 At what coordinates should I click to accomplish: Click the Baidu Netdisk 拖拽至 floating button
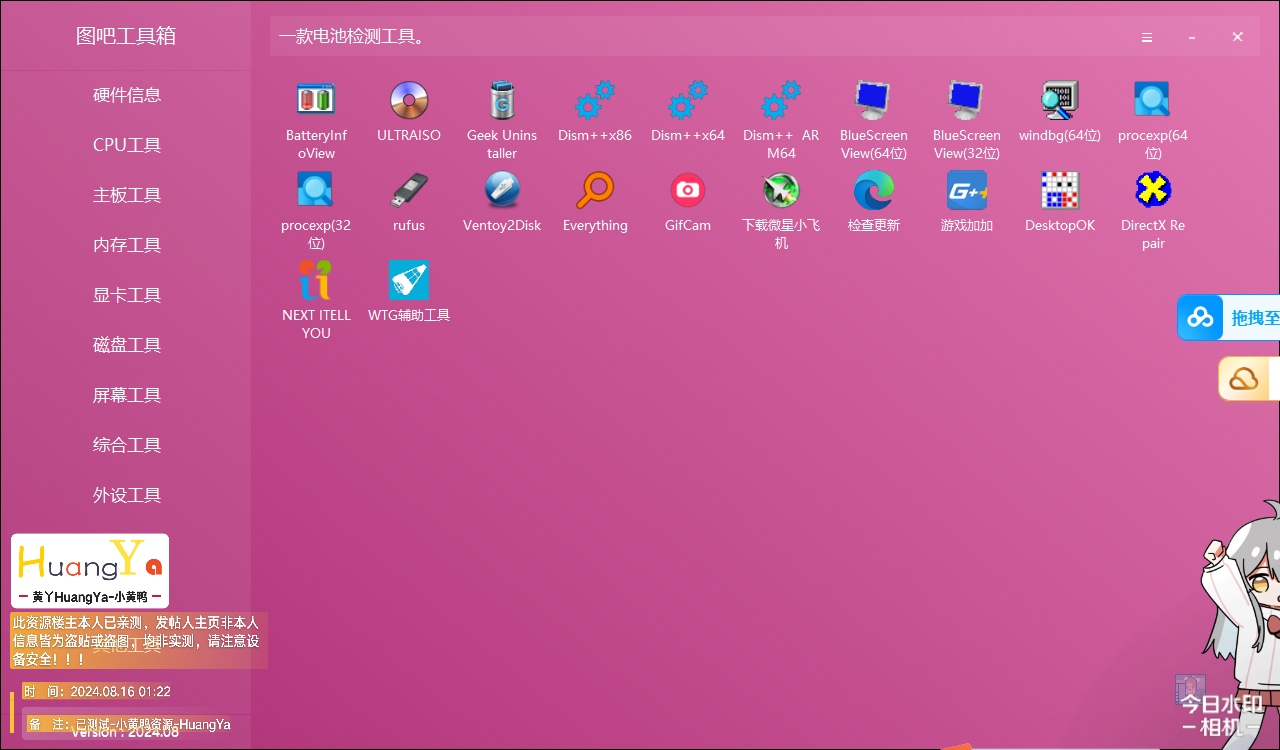pos(1229,318)
